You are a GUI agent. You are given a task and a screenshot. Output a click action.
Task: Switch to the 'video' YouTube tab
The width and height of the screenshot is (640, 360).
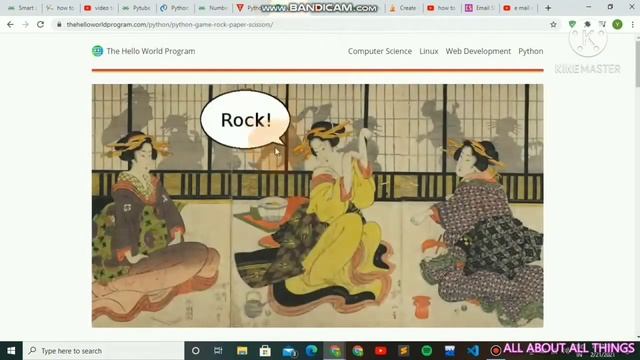click(x=99, y=8)
